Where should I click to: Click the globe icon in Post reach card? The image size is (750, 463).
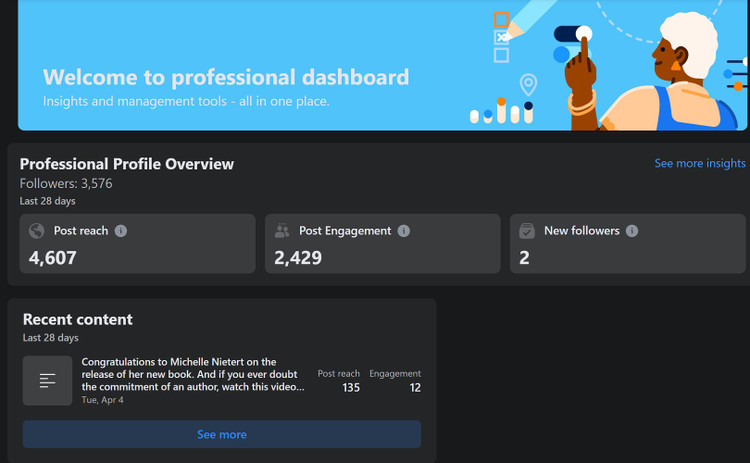coord(37,231)
